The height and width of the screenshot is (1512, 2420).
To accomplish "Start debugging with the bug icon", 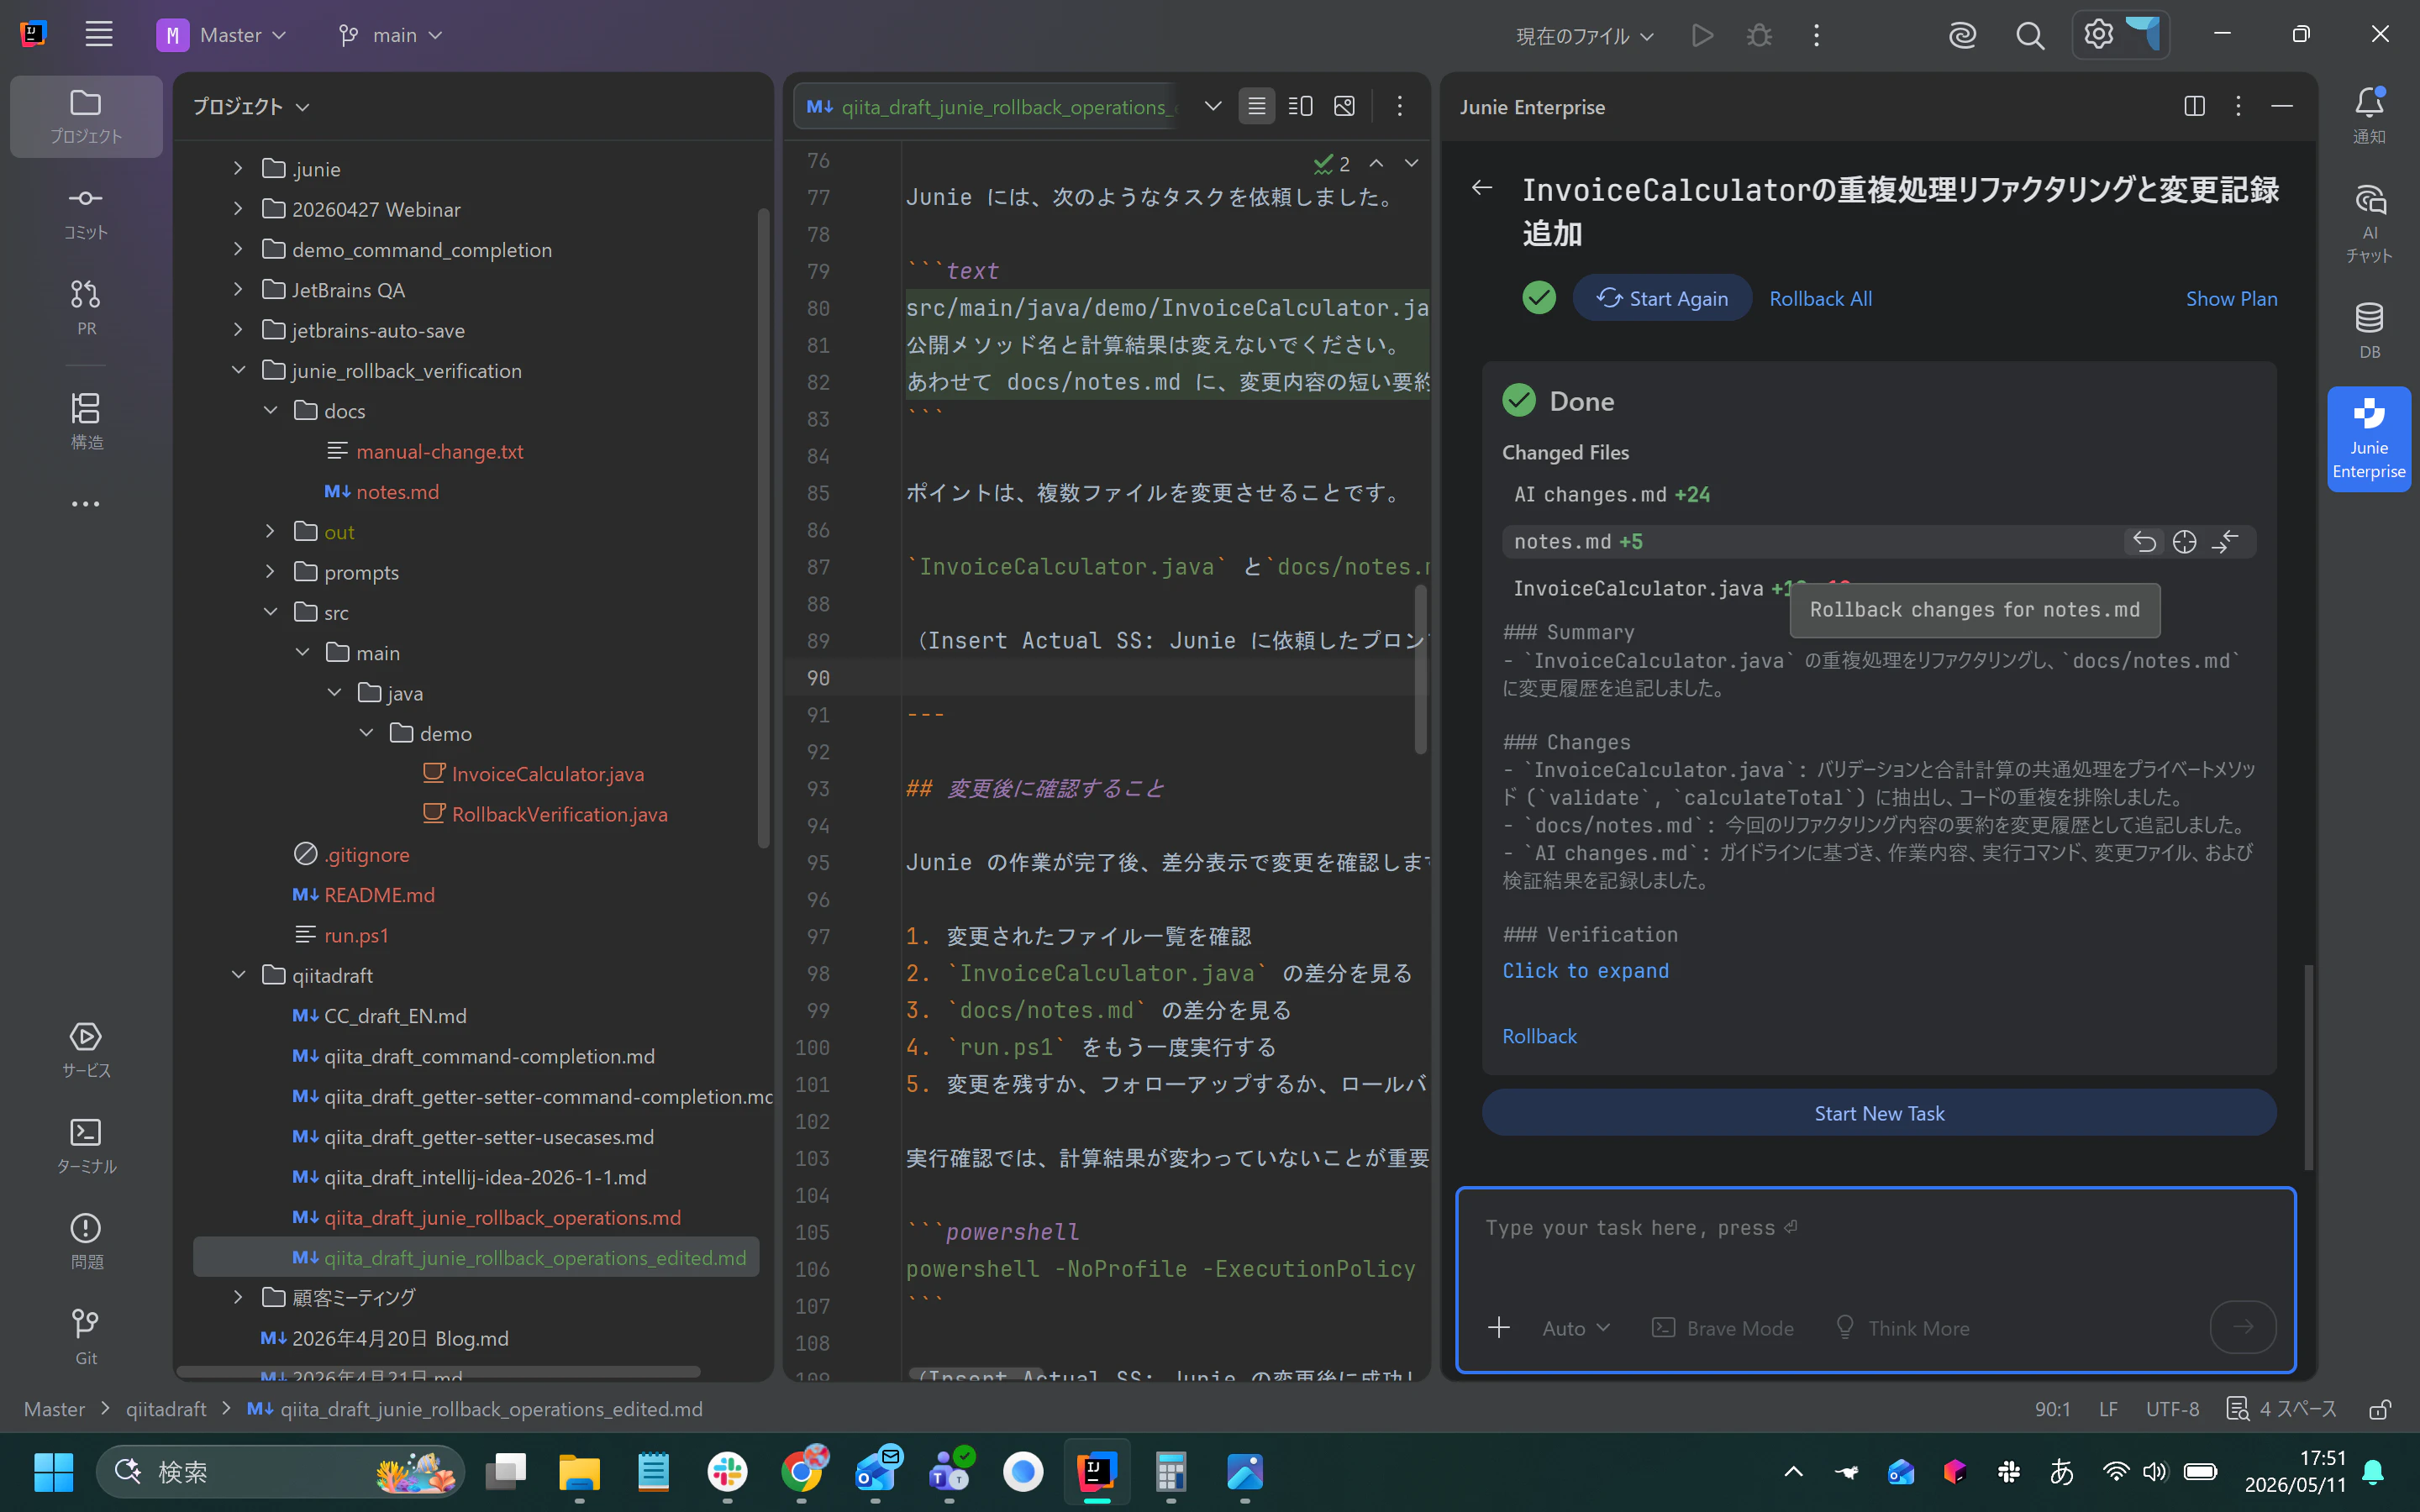I will 1759,36.
